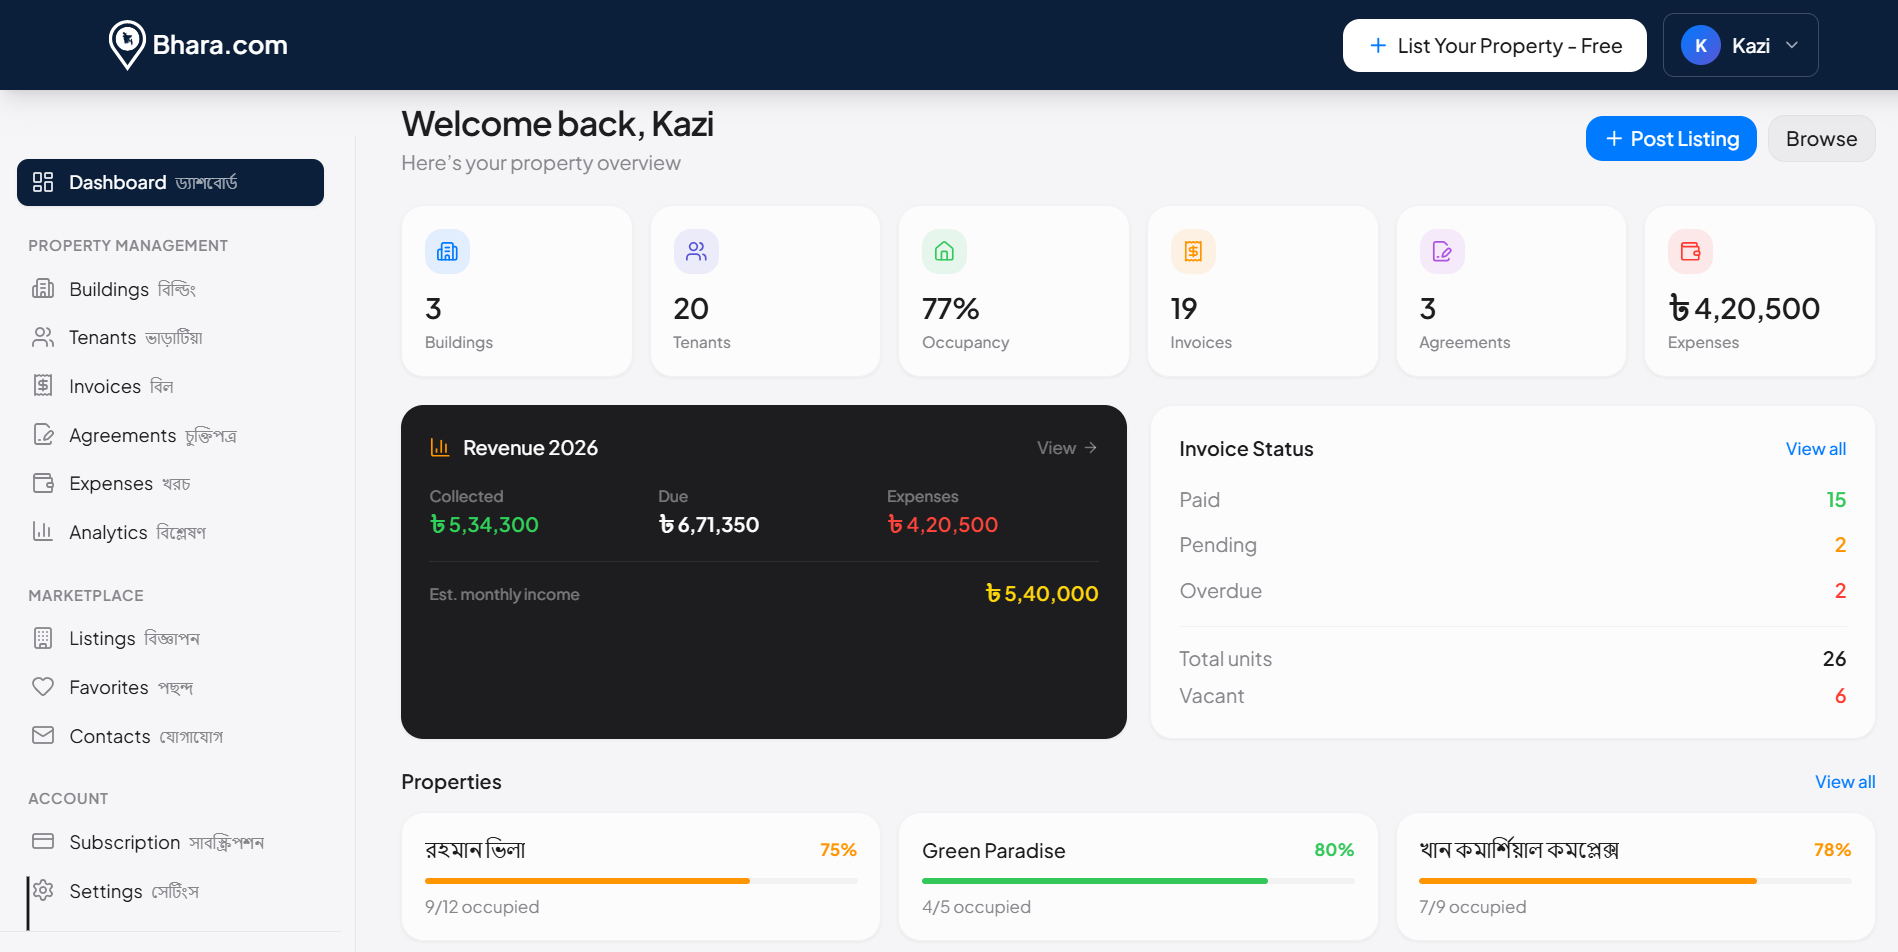Click the Favorites heart icon in sidebar
The image size is (1898, 952).
(43, 687)
